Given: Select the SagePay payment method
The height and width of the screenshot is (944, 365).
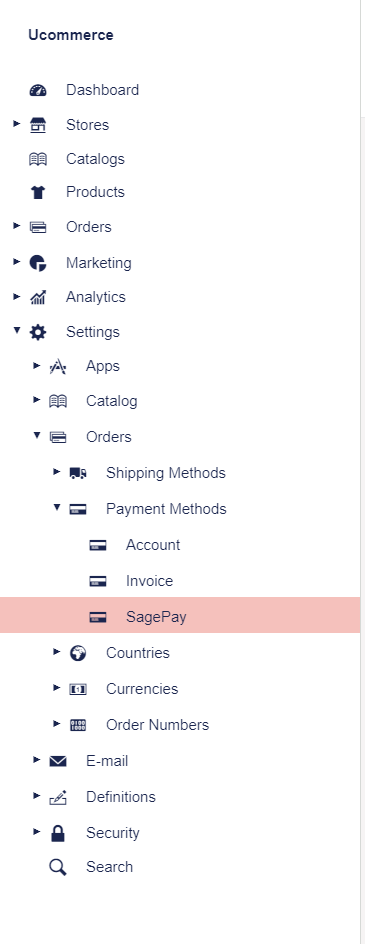Looking at the screenshot, I should pyautogui.click(x=180, y=615).
